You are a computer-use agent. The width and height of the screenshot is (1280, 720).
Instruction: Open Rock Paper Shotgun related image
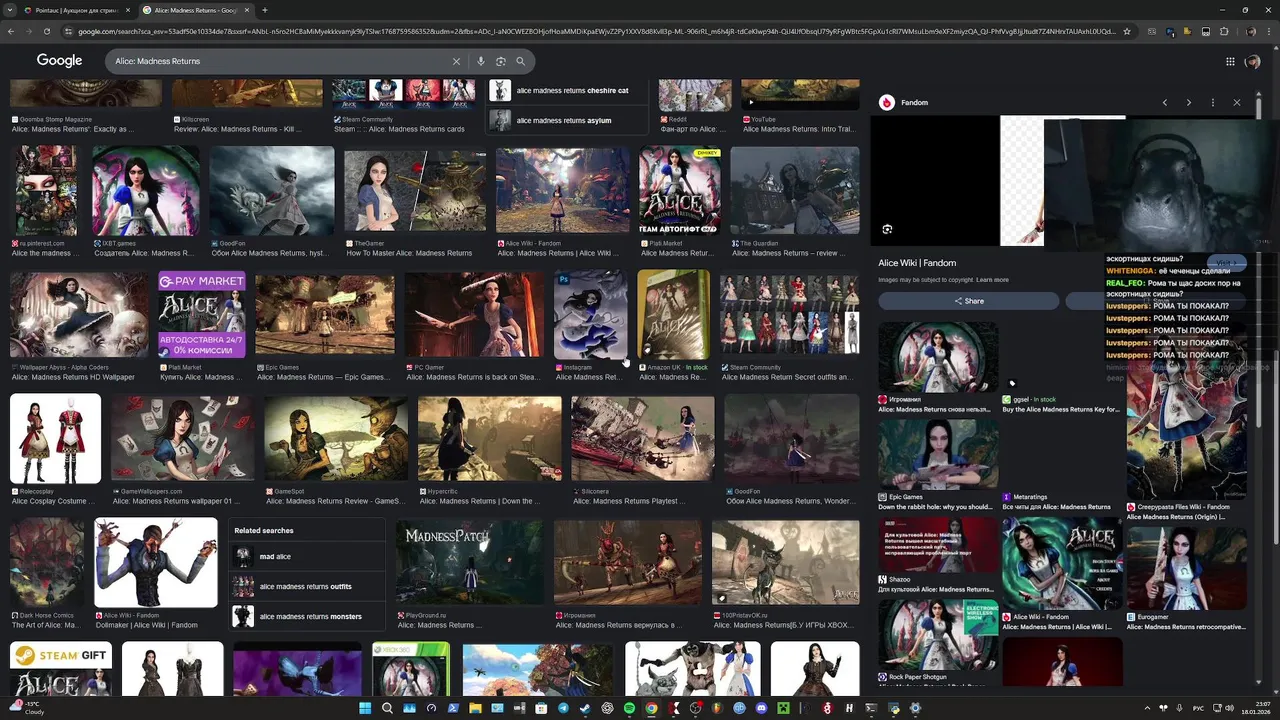coord(937,634)
